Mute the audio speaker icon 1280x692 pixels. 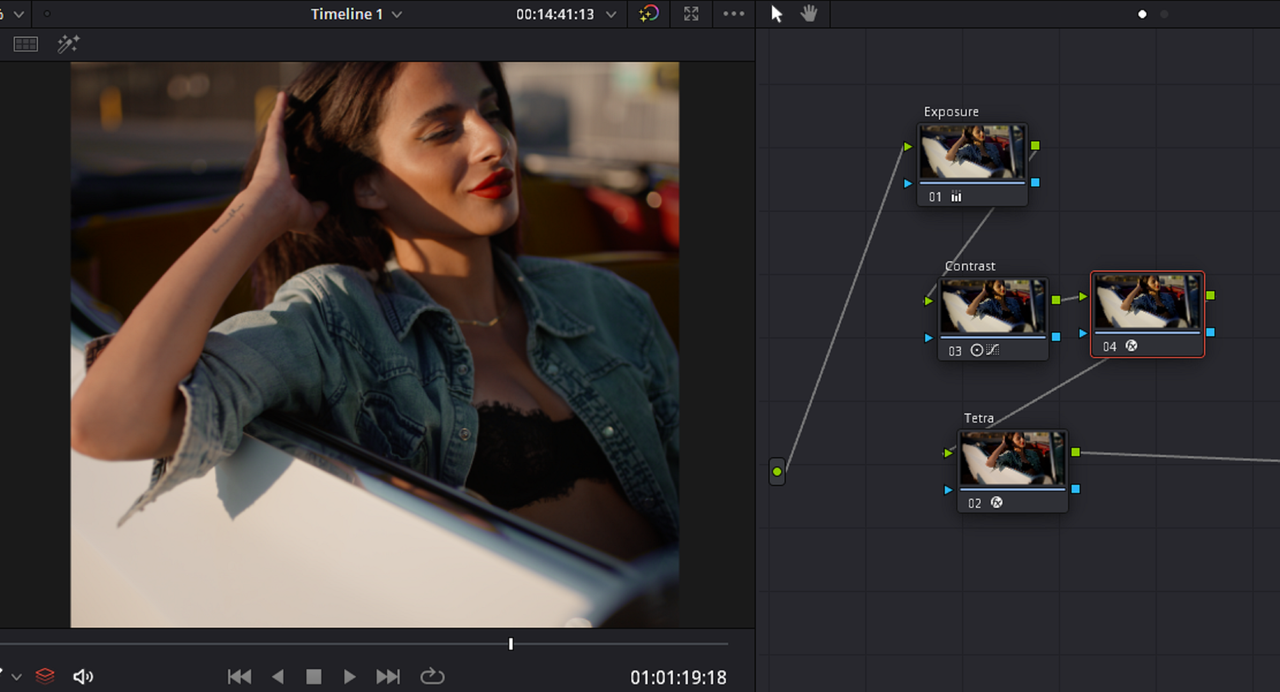tap(83, 677)
